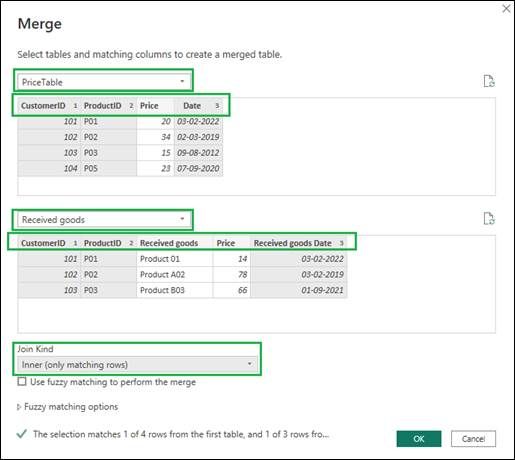Click the price 20 cell in PriceTable
The image size is (515, 460).
155,121
